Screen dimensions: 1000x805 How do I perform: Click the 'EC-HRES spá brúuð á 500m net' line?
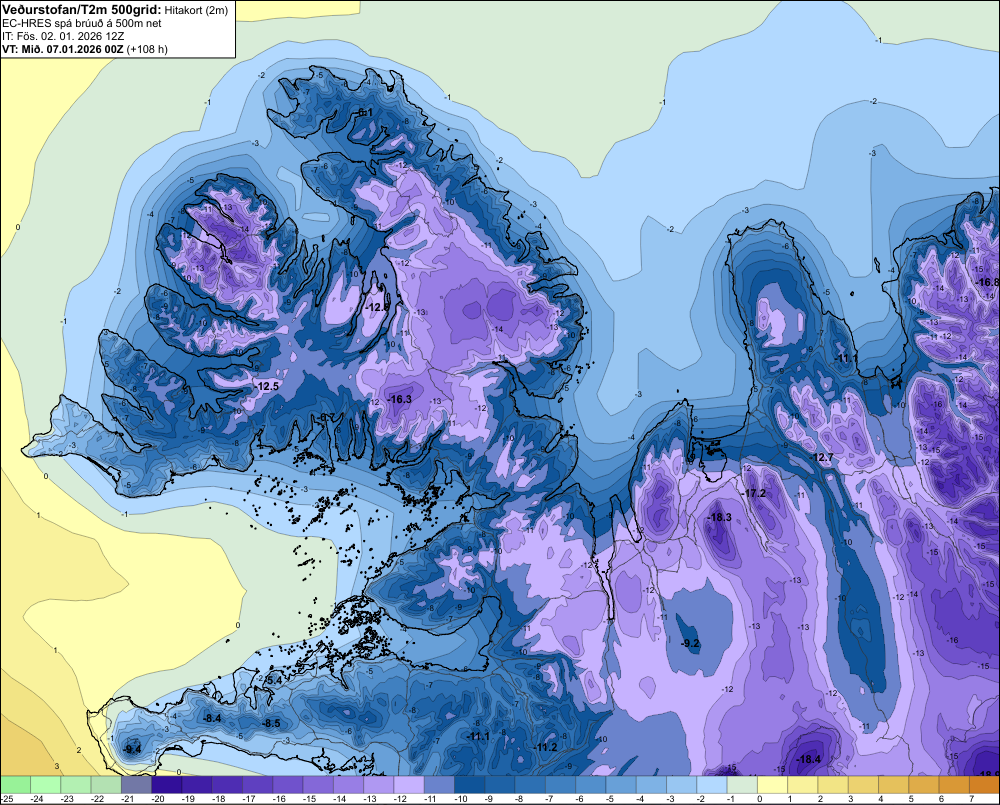(82, 23)
